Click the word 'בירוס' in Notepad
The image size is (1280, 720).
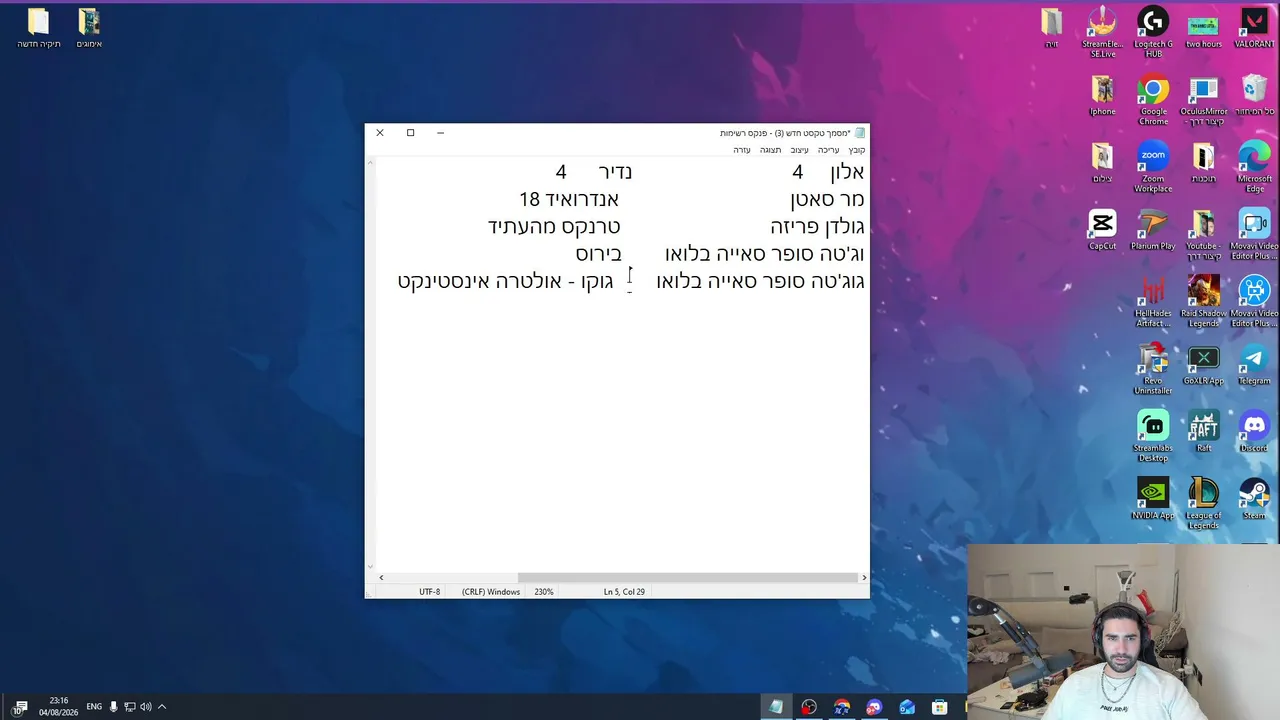pyautogui.click(x=598, y=253)
